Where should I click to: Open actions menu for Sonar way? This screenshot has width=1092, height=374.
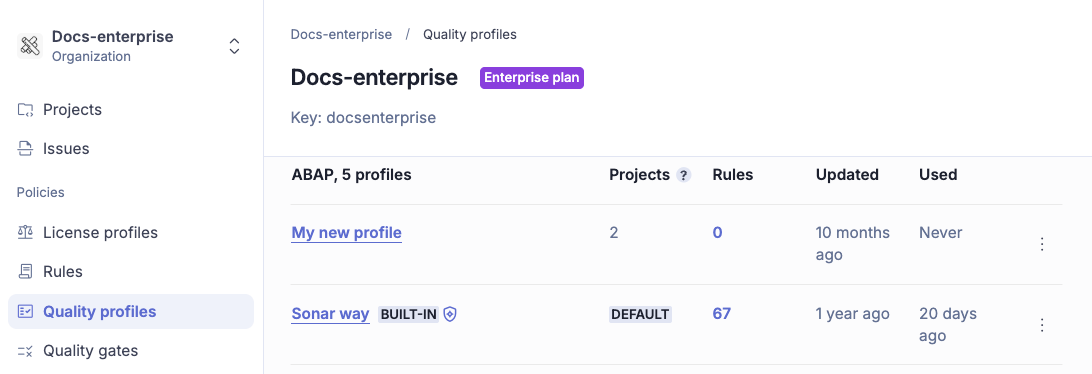(x=1042, y=325)
